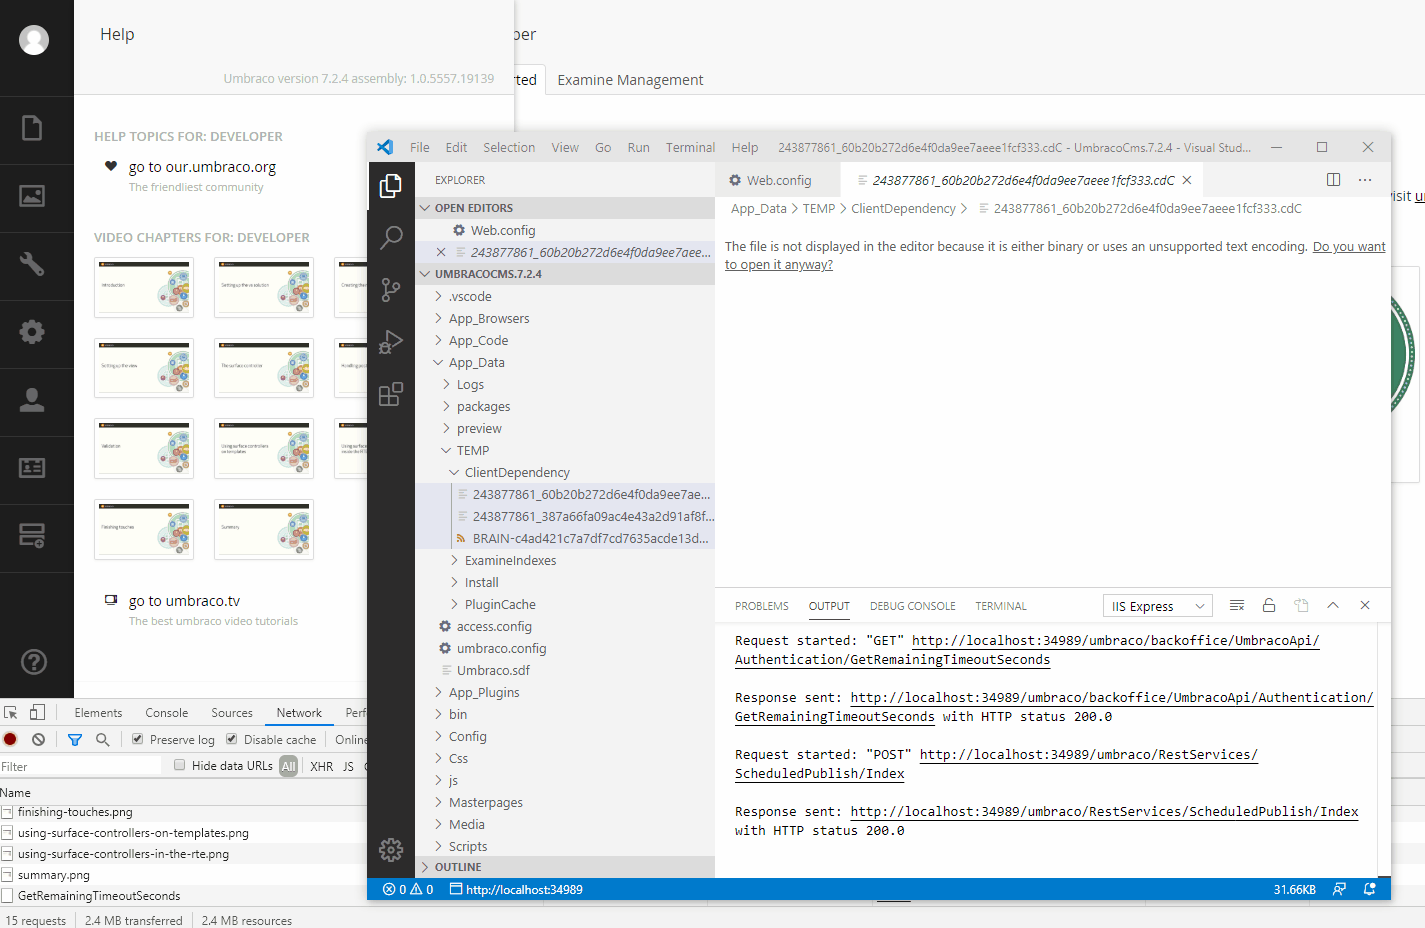
Task: Stop recording the network log
Action: [x=10, y=740]
